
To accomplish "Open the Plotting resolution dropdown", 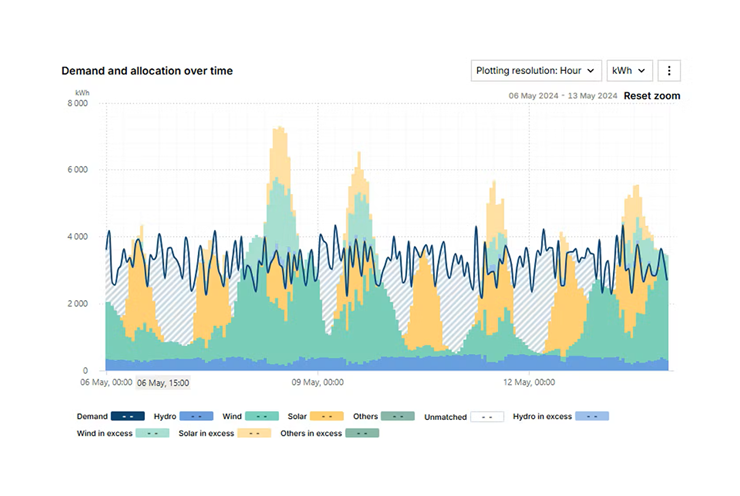I will 536,71.
